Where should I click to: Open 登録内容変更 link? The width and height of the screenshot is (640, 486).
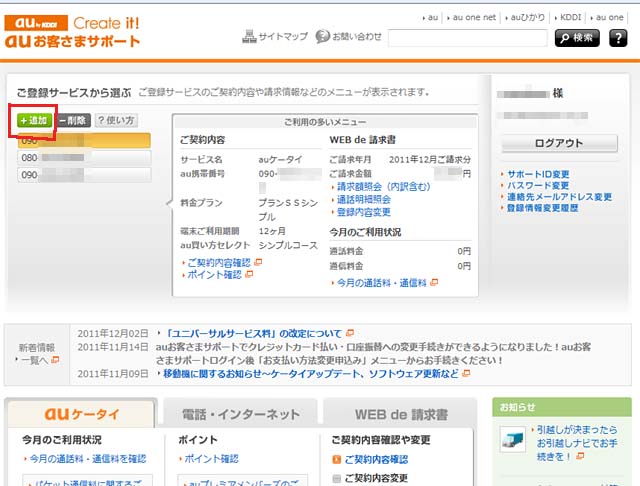364,212
